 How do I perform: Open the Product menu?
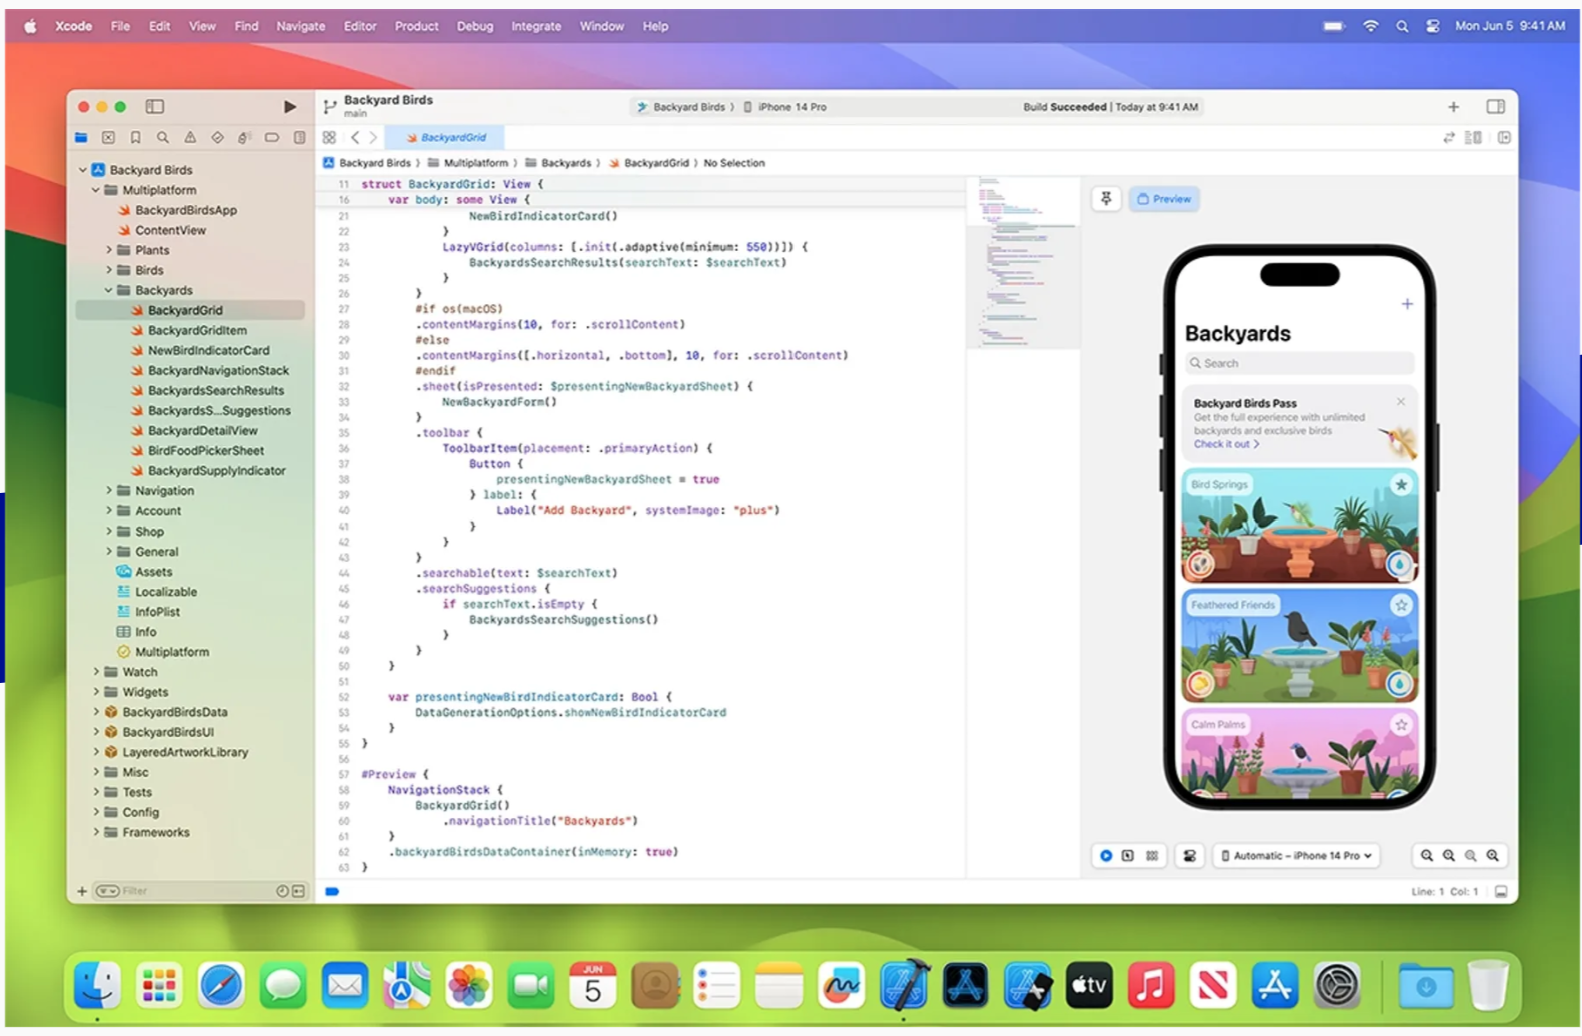click(x=416, y=26)
